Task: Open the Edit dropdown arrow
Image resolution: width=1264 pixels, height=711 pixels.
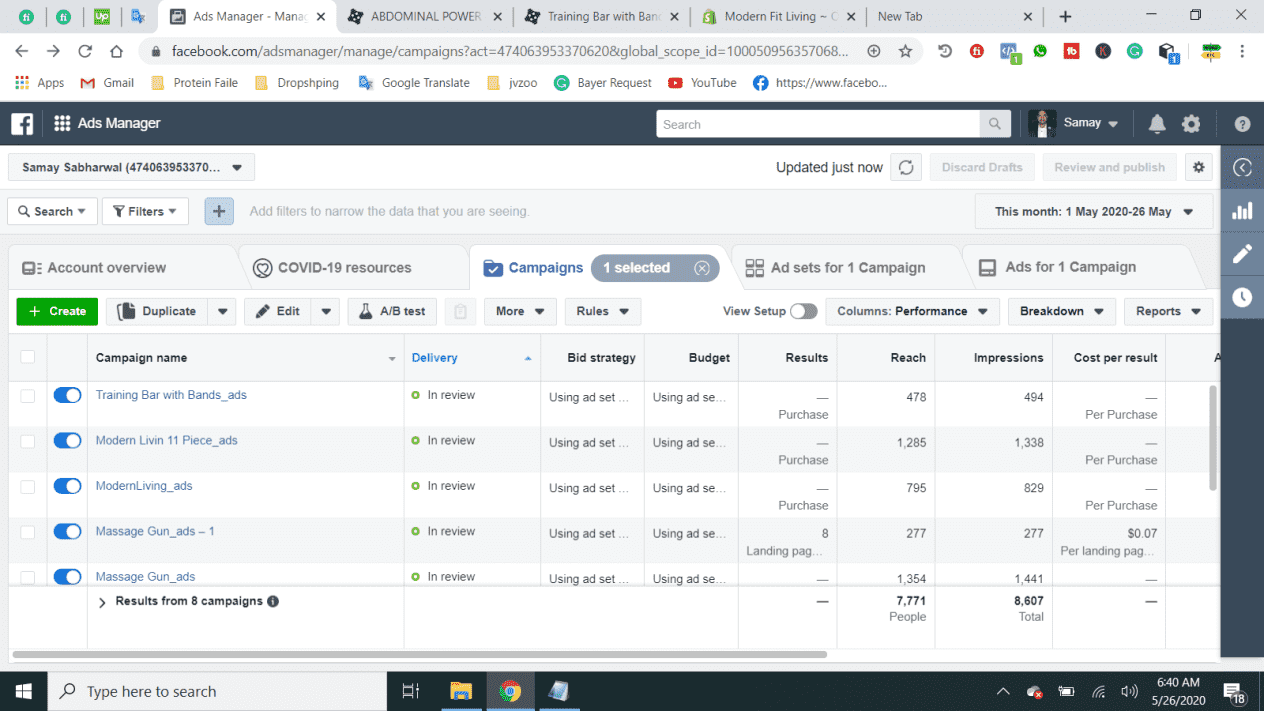Action: point(326,311)
